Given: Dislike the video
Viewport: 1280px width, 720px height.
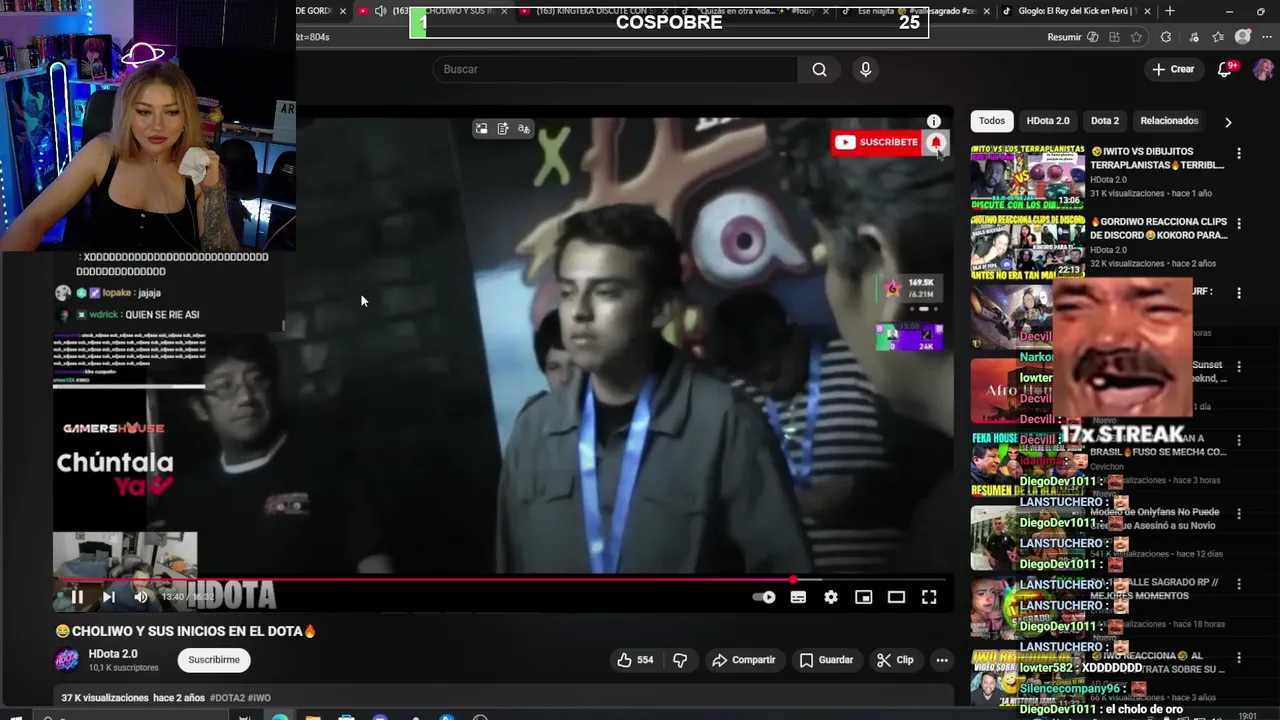Looking at the screenshot, I should 680,660.
